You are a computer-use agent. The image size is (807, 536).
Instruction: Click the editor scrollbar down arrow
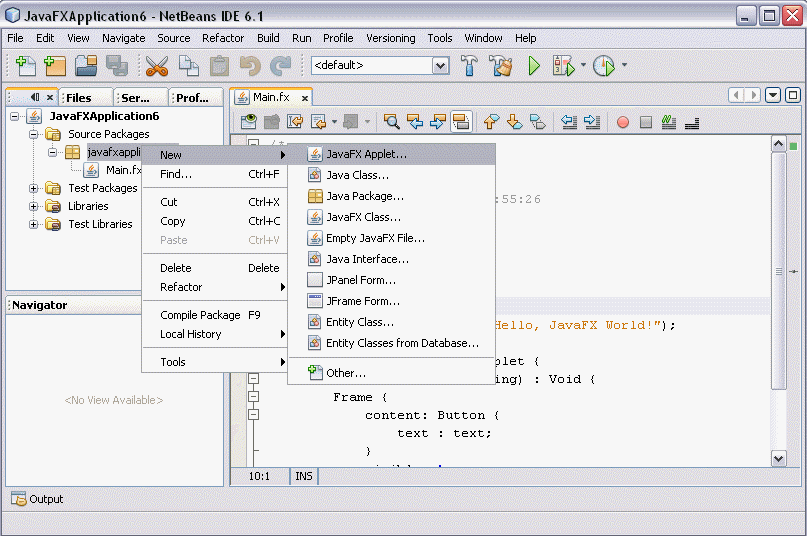tap(779, 458)
